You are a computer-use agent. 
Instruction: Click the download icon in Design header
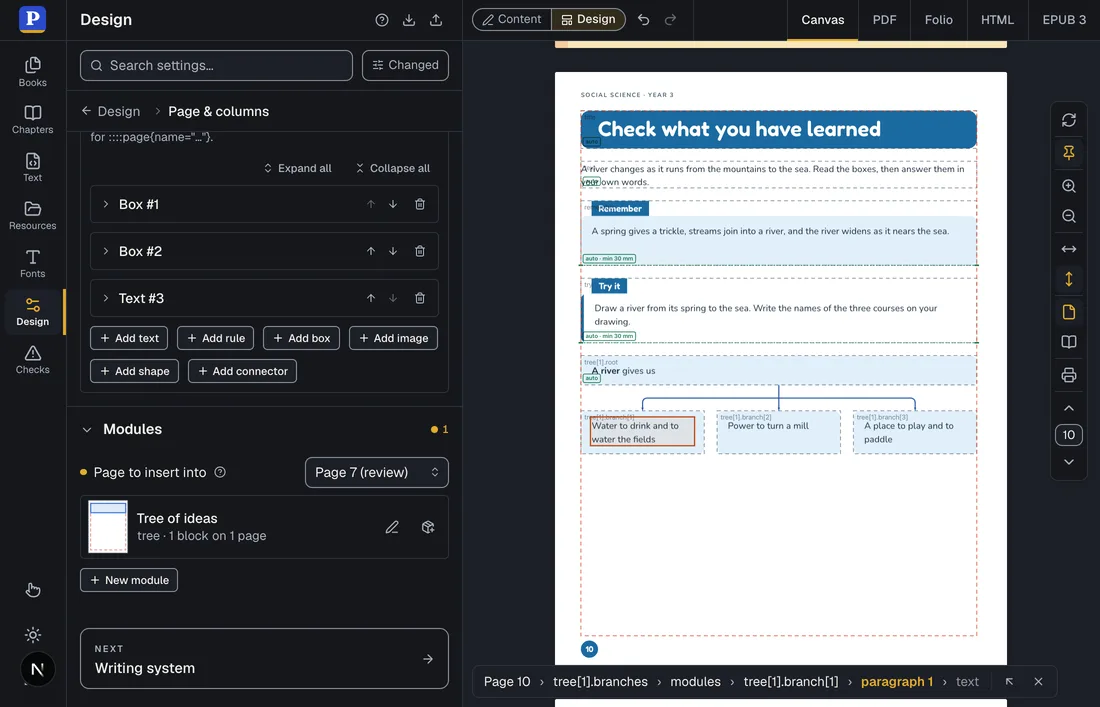point(409,20)
